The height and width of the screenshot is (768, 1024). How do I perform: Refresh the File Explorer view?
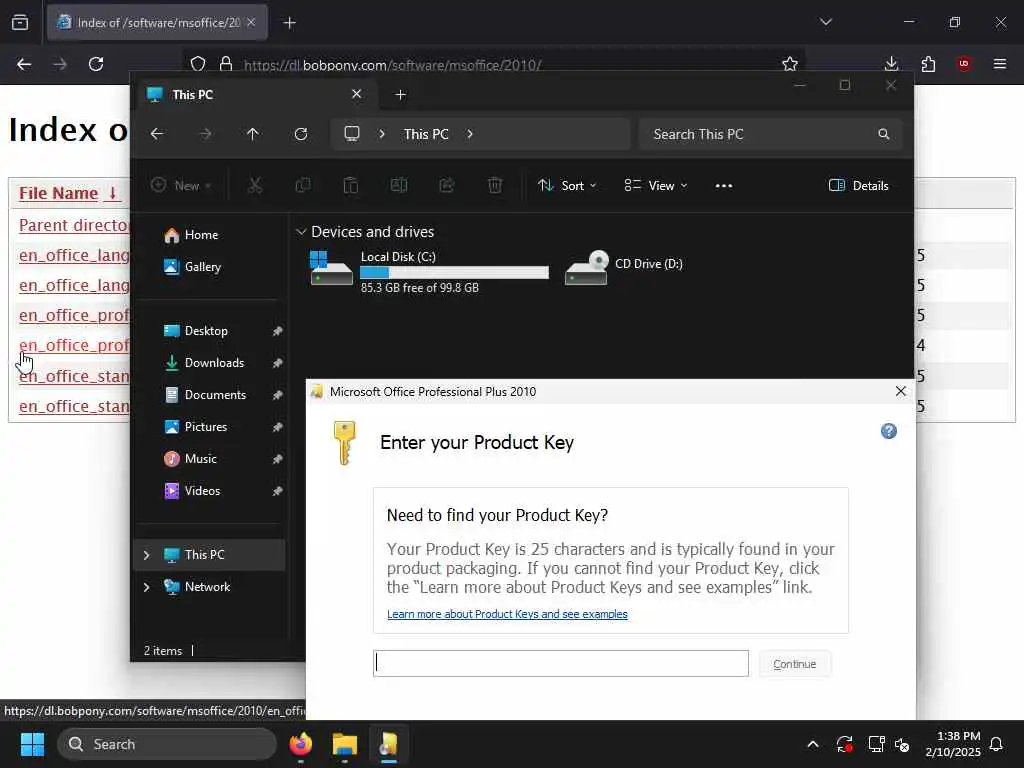coord(300,134)
